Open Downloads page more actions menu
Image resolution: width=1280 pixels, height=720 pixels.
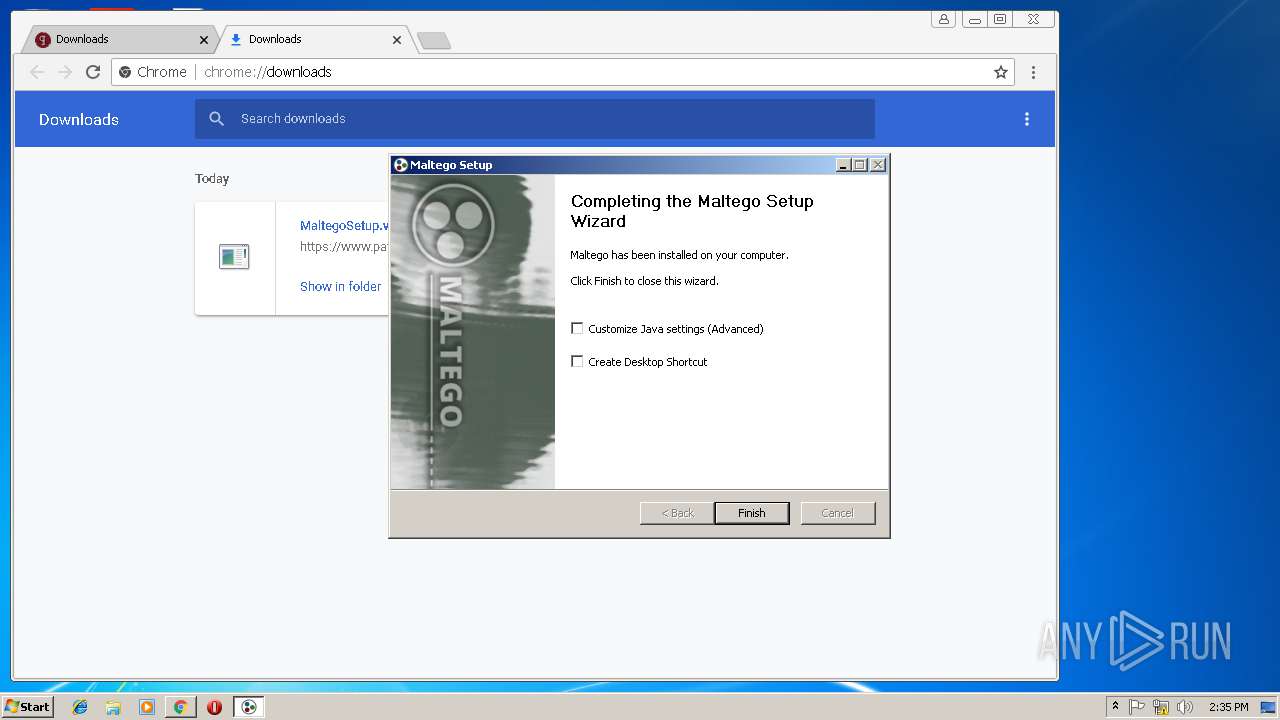click(1026, 119)
